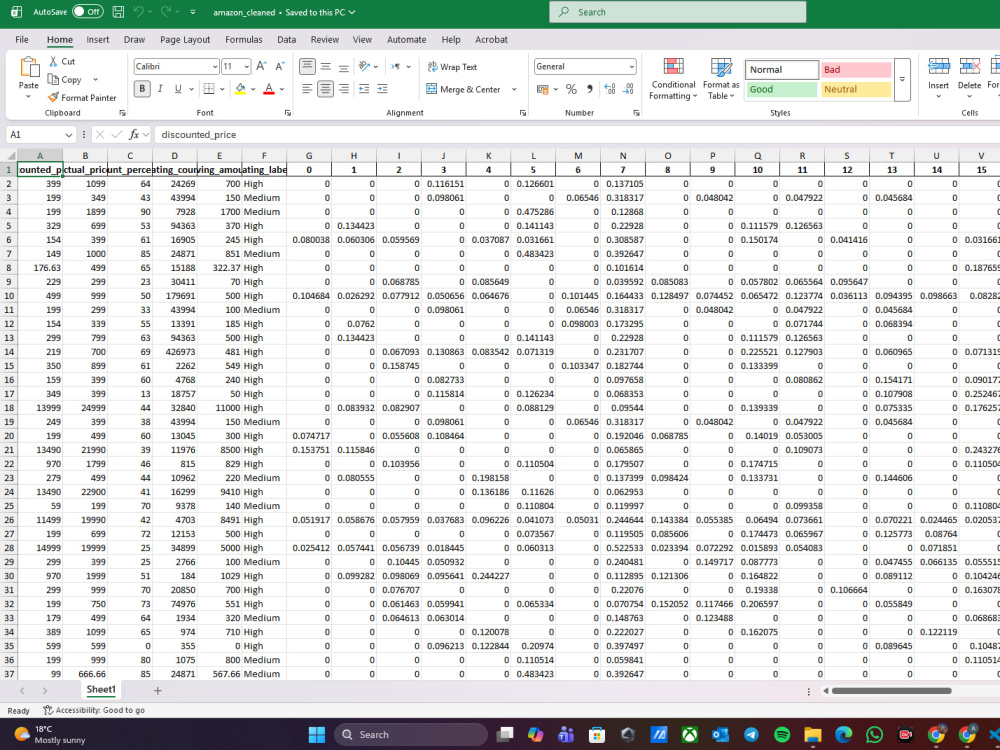Open the font name dropdown (Calibri)
Screen dimensions: 1000x750
tap(215, 66)
